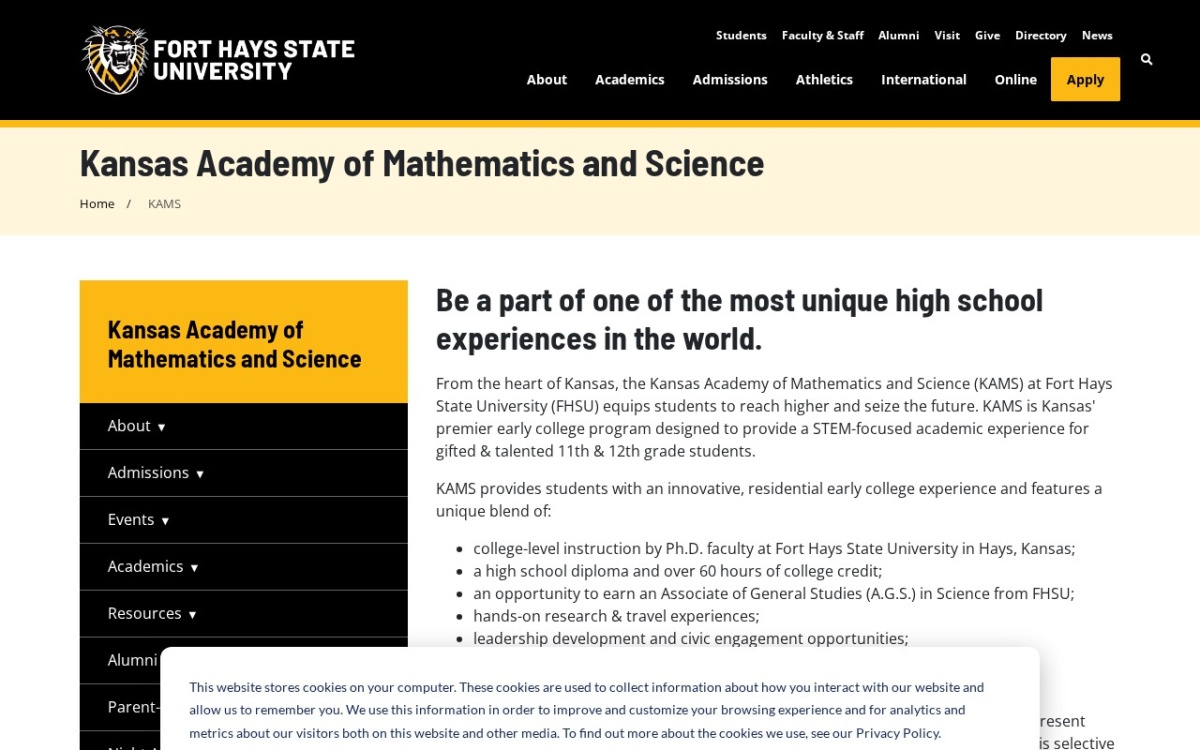Click the 'hands-on research & travel experiences' bullet
The height and width of the screenshot is (750, 1200).
616,616
